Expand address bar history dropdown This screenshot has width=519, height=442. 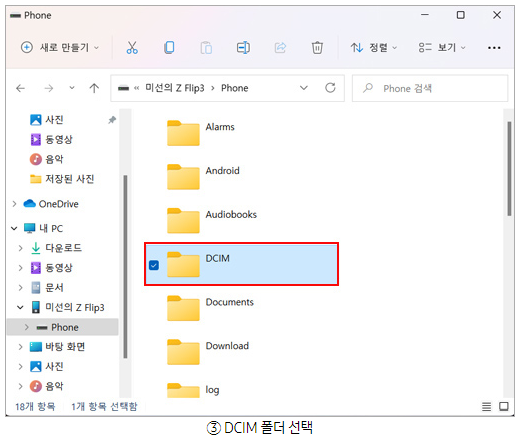coord(304,88)
